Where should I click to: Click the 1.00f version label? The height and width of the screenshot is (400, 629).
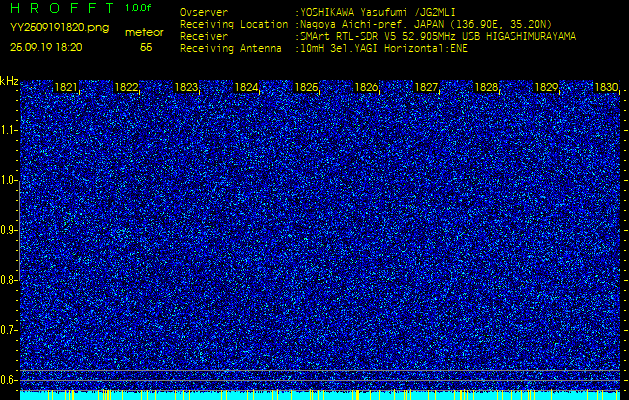pos(139,8)
